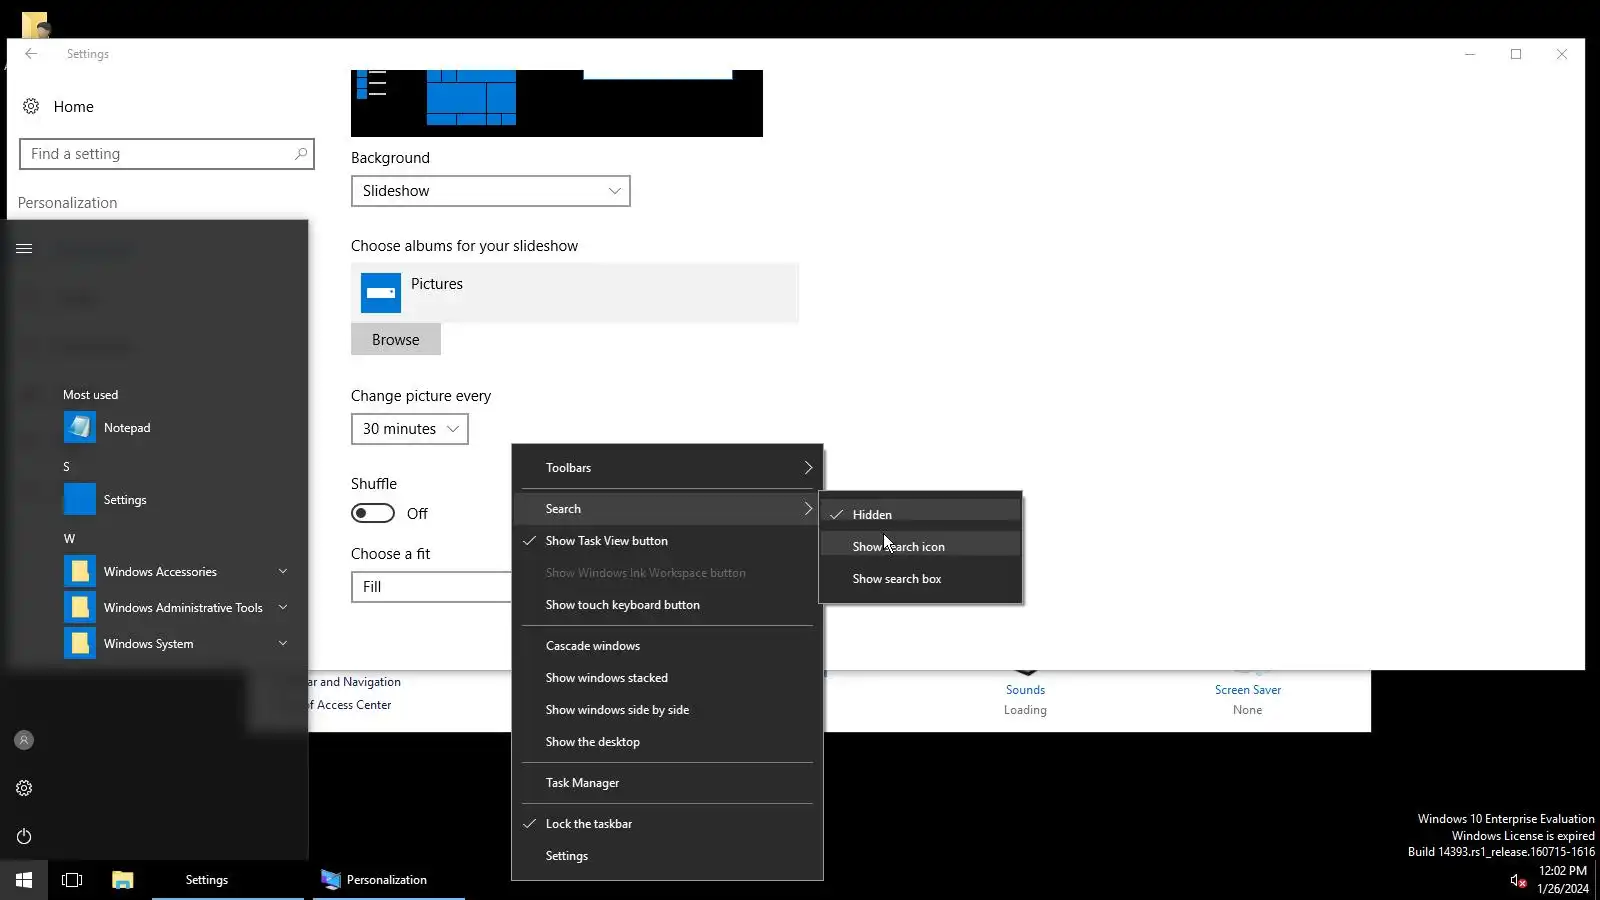1600x900 pixels.
Task: Click the Find a setting search field
Action: point(167,154)
